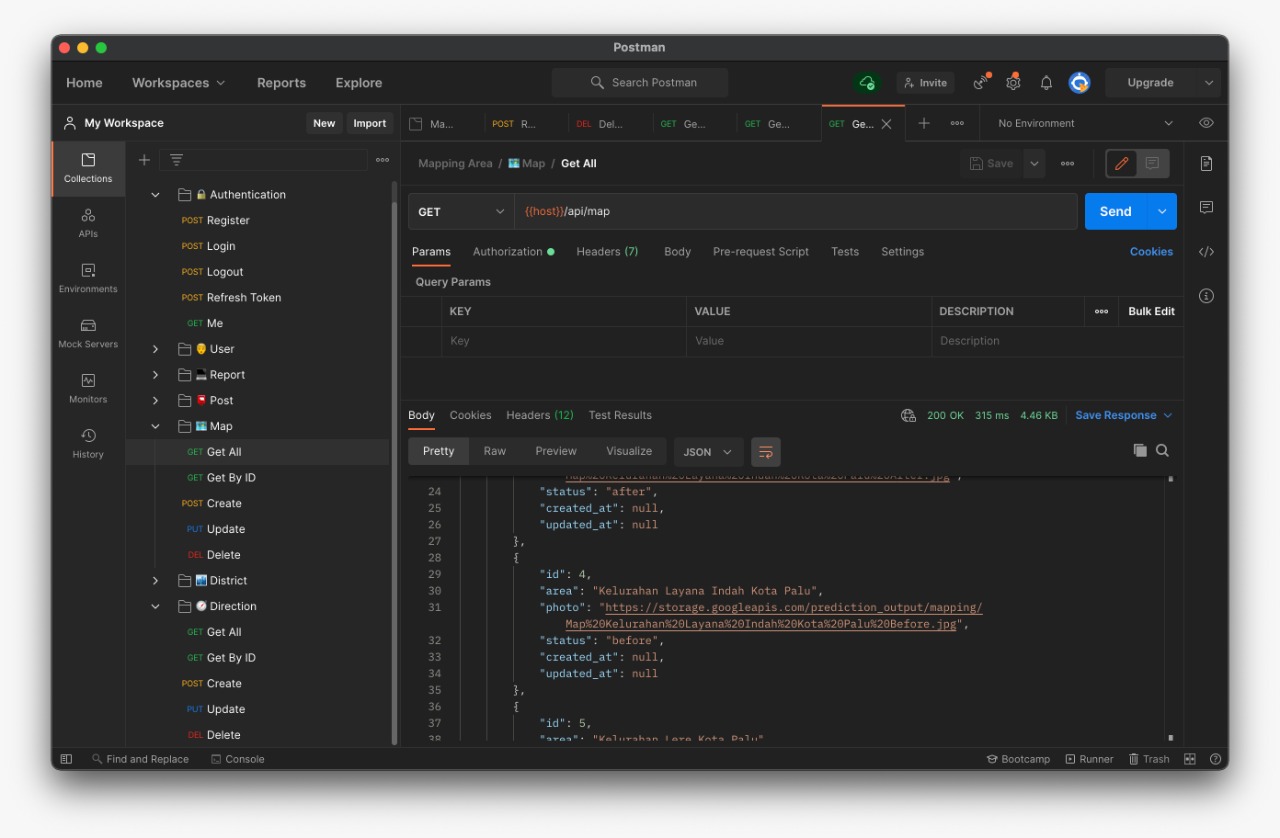Open the Save options dropdown arrow
Screen dimensions: 1280x838
(1034, 163)
